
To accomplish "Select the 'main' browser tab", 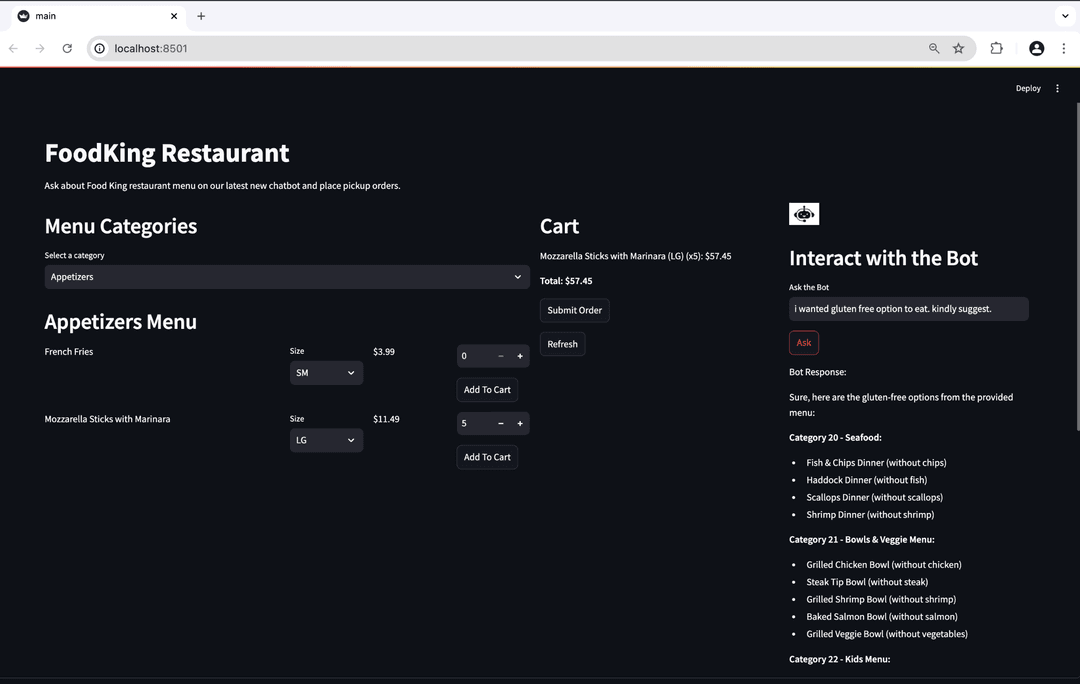I will coord(95,16).
